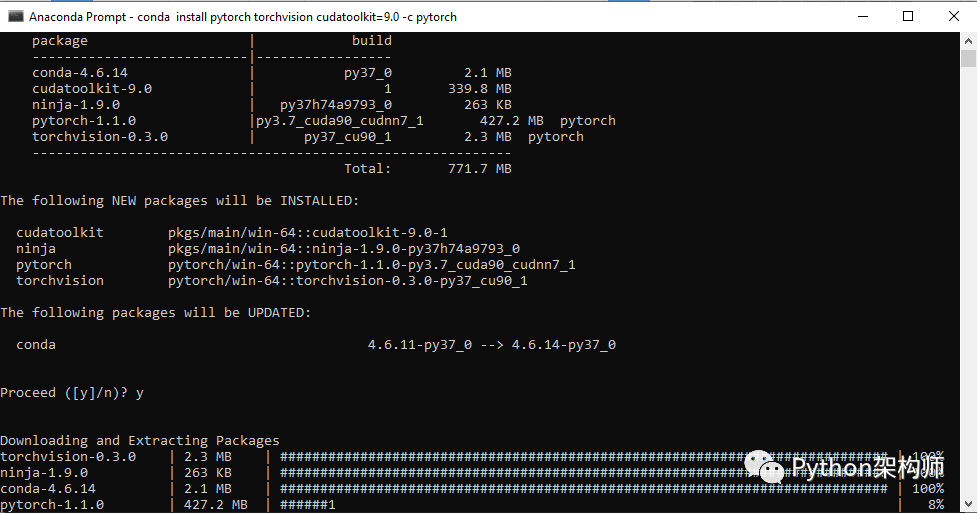Click 'pytorch-1.1.0' in the package table

[x=83, y=120]
